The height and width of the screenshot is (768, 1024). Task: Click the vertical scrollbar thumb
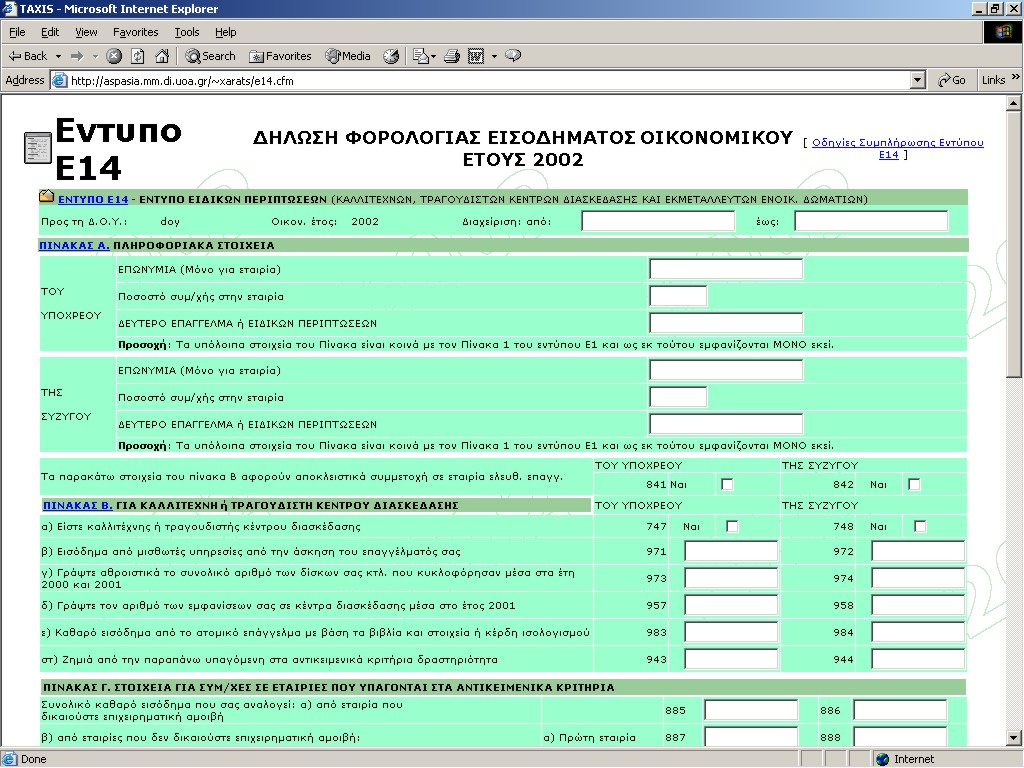click(x=1014, y=244)
